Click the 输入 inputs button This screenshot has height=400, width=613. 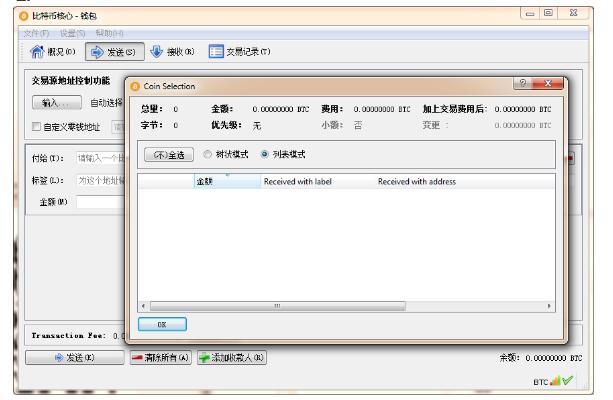tap(57, 103)
